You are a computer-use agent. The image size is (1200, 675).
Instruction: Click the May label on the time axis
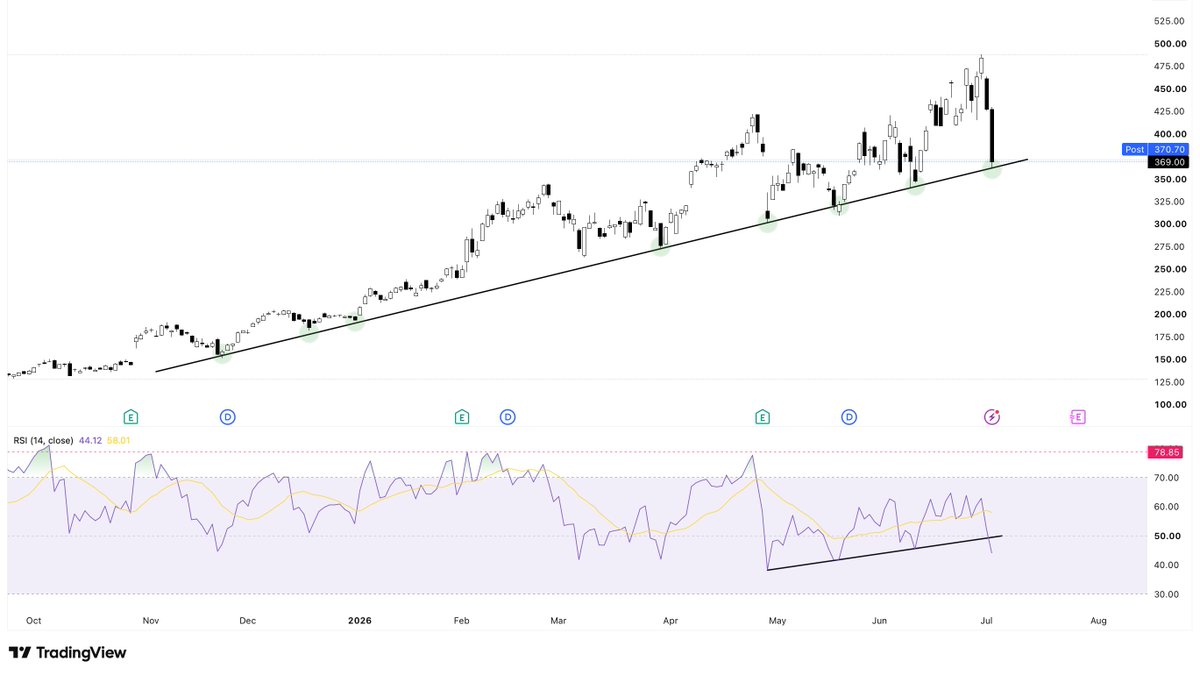(x=777, y=621)
